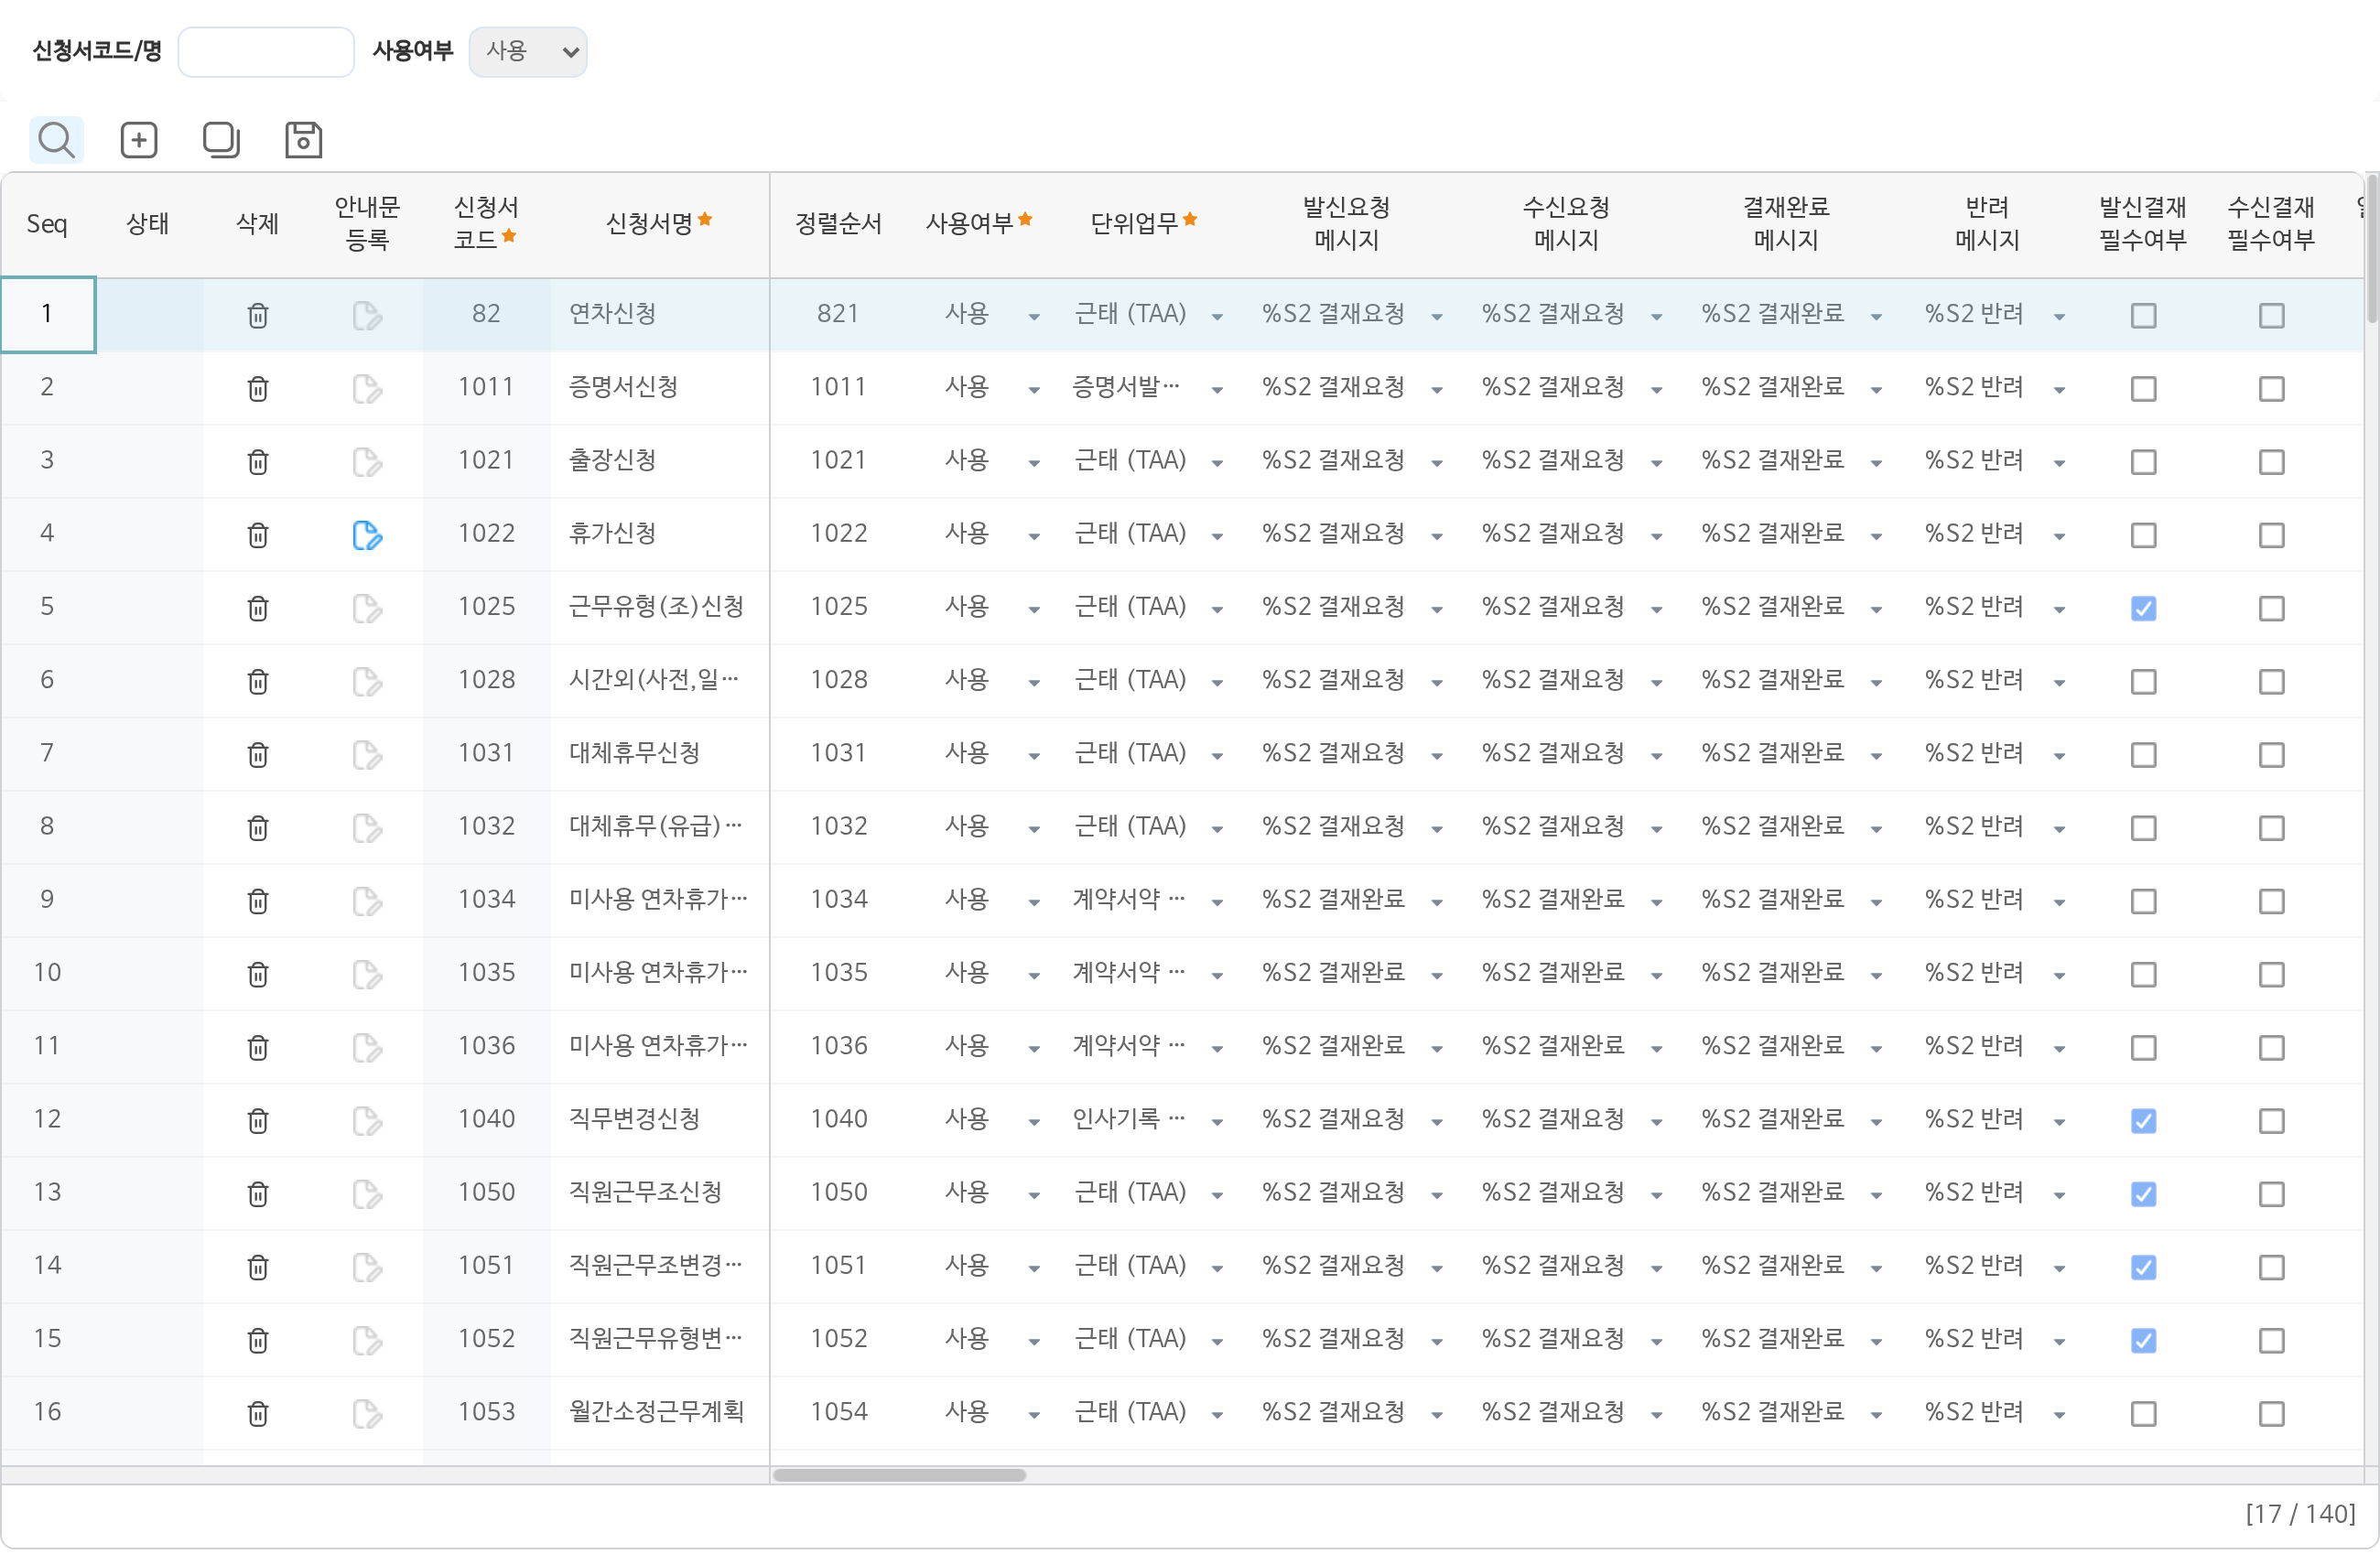Click the 단위업무 column header
The image size is (2380, 1554).
click(1143, 223)
